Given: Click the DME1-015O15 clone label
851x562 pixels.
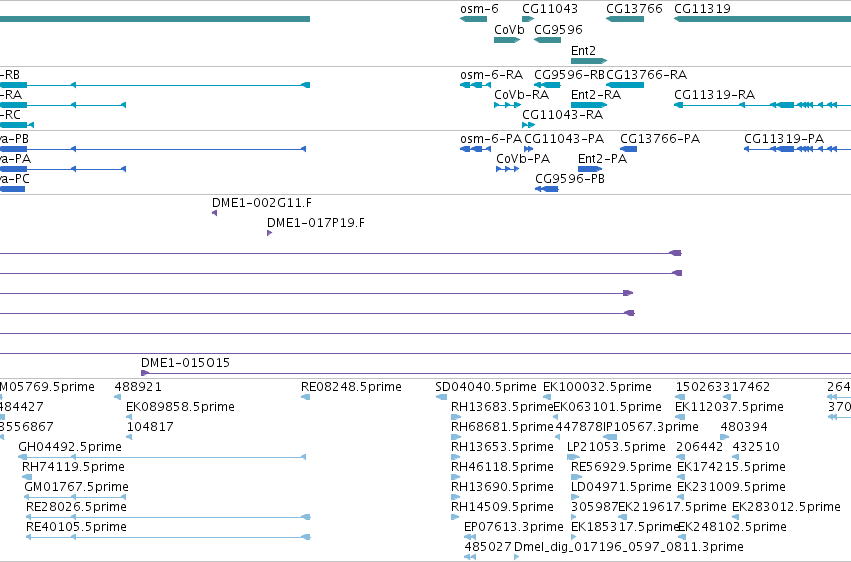Looking at the screenshot, I should (x=185, y=362).
